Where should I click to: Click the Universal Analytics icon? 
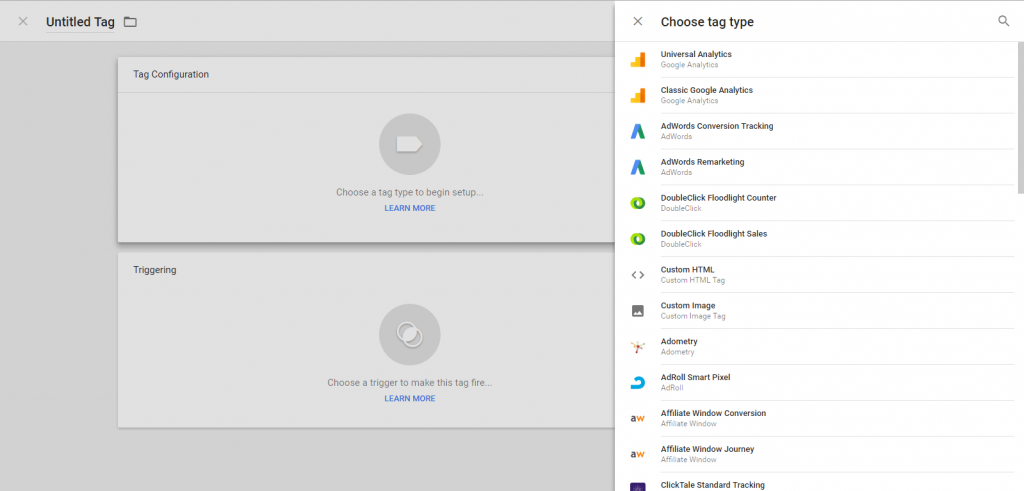click(637, 59)
